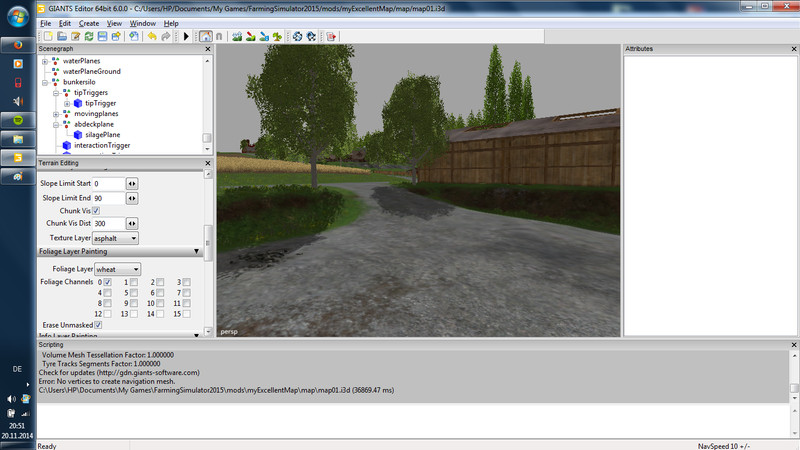Collapse the abdeckplane node
Image resolution: width=800 pixels, height=450 pixels.
(x=56, y=124)
